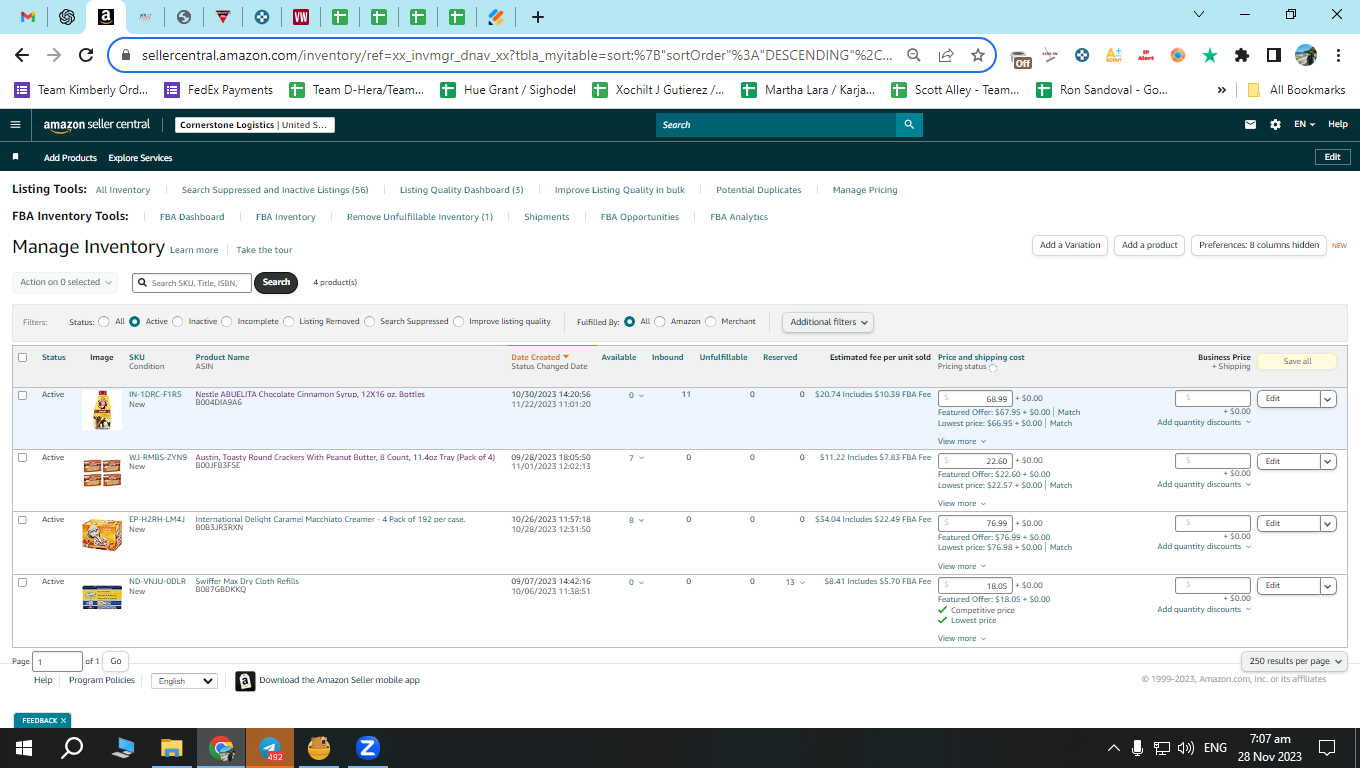Image resolution: width=1360 pixels, height=768 pixels.
Task: Select the Incomplete status filter
Action: [x=227, y=322]
